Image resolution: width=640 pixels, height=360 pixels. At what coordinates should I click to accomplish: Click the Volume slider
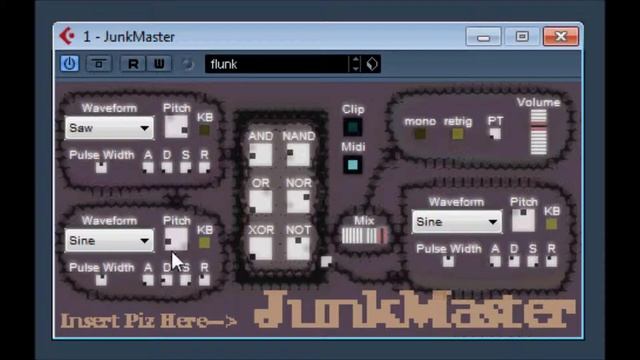(538, 132)
